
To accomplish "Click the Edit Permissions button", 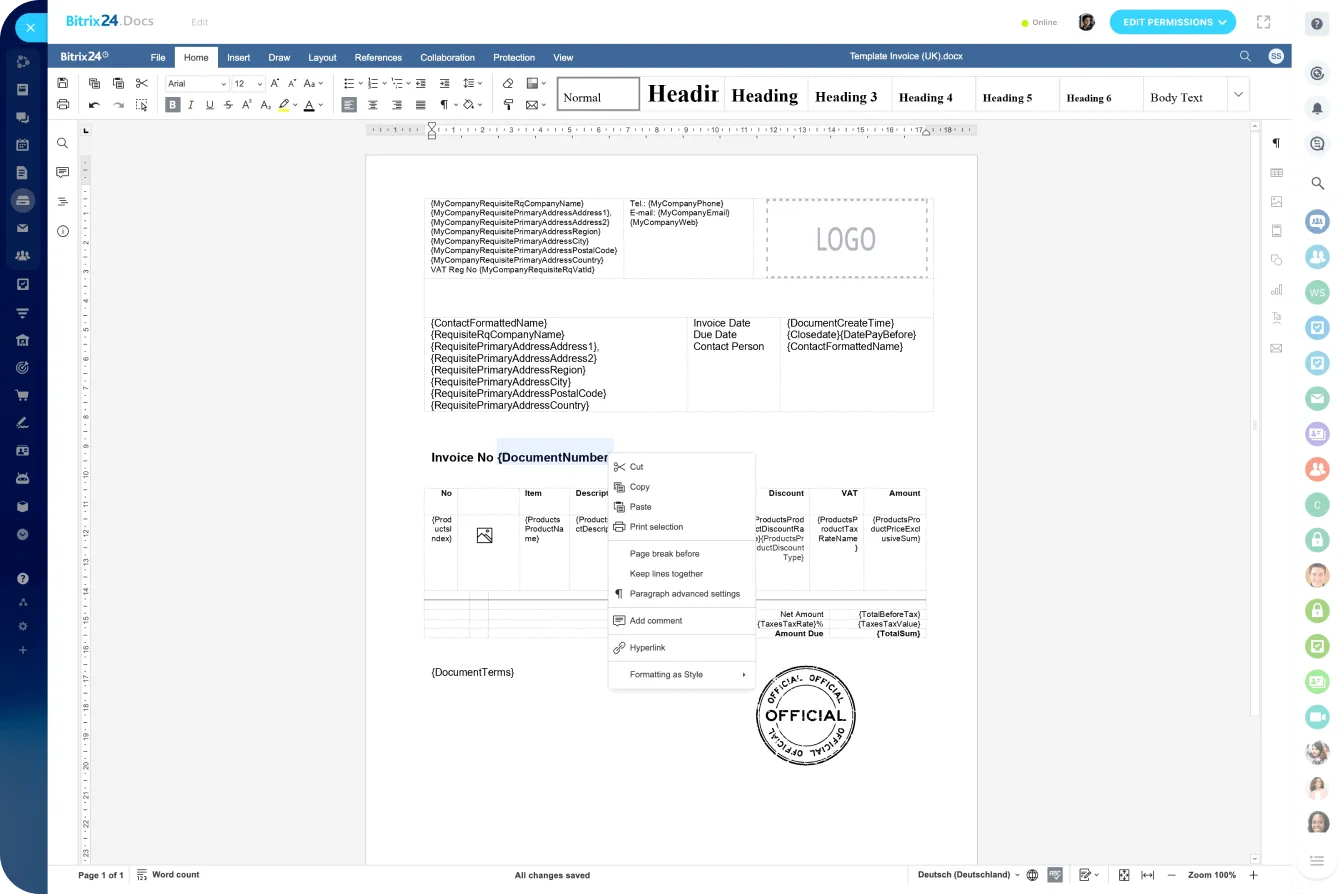I will point(1172,22).
